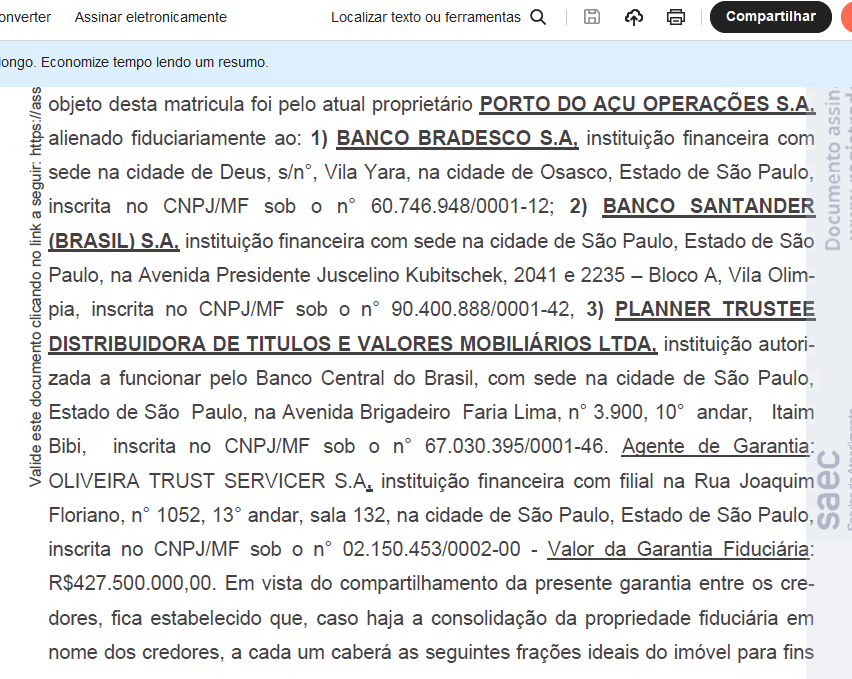Click the underlined 'Valor da Garantia Fiduciária' label
Screen dimensions: 852x679
click(x=678, y=549)
